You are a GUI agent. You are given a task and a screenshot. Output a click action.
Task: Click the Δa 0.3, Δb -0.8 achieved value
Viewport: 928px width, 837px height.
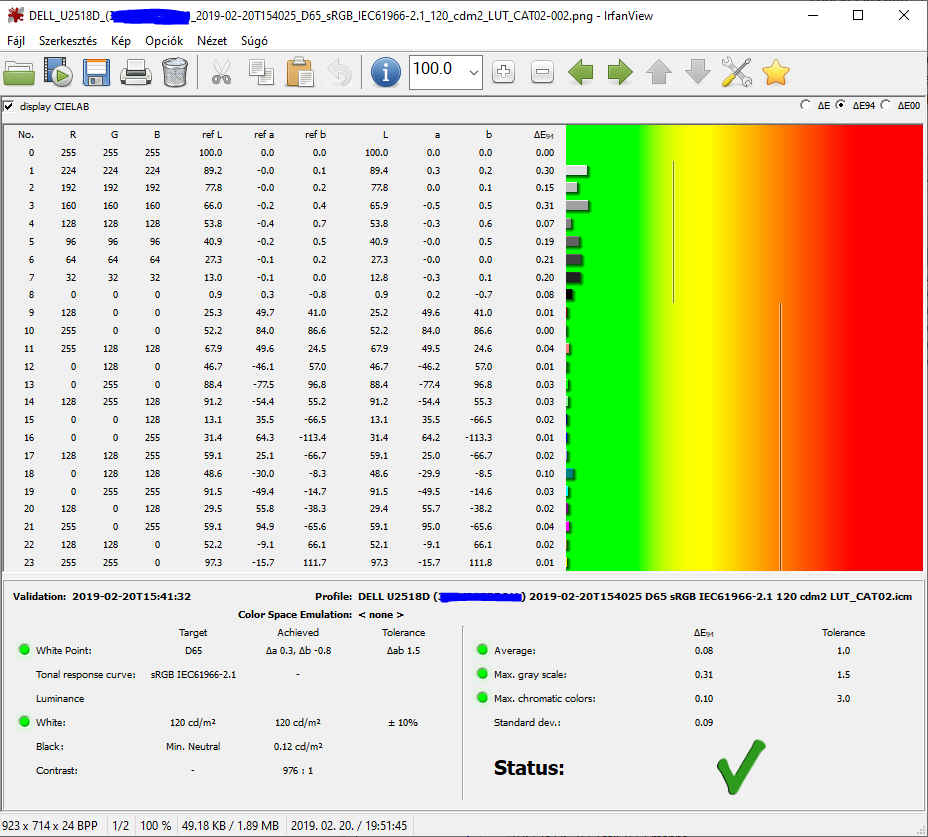[298, 651]
